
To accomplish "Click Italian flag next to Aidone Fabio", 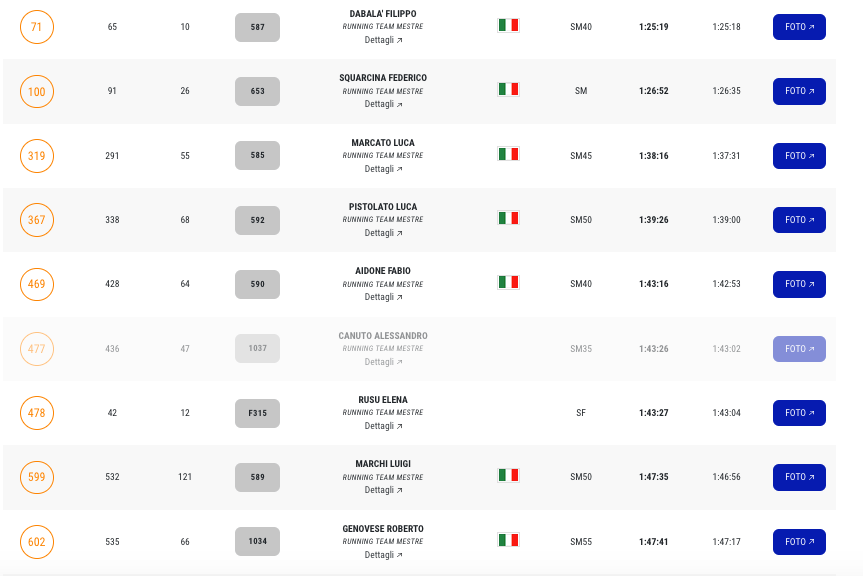I will [x=508, y=282].
